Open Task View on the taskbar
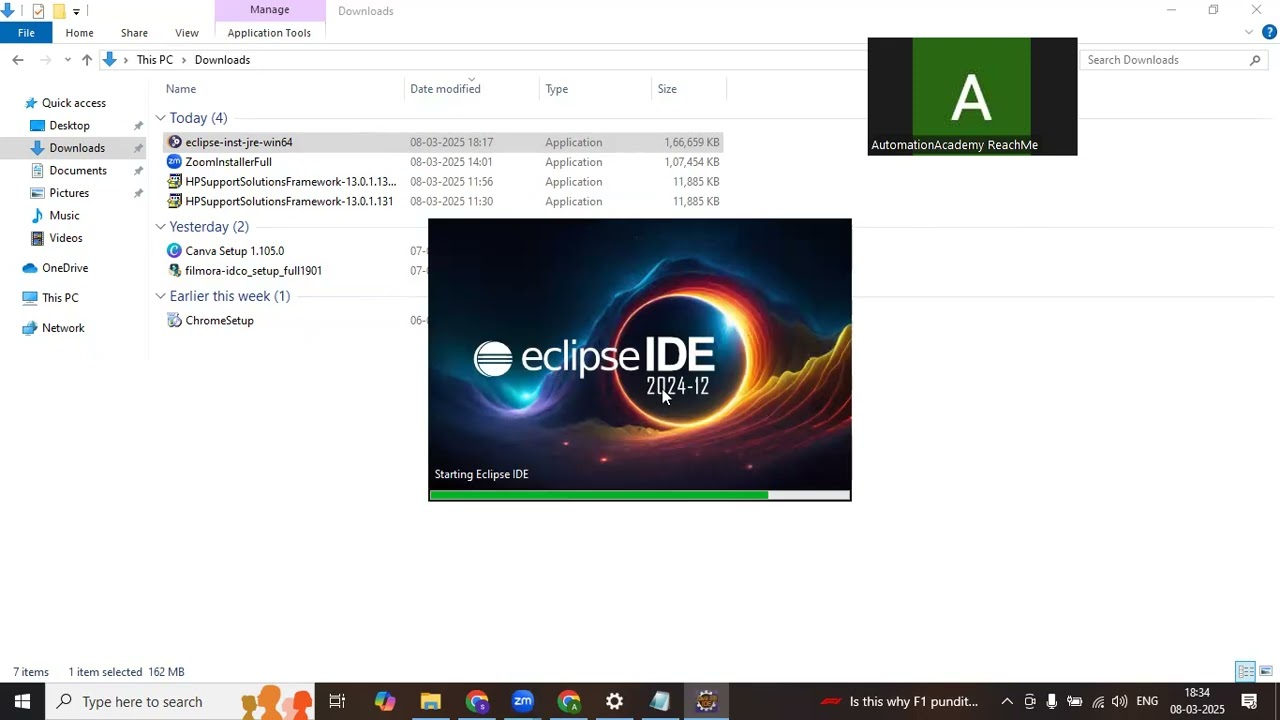This screenshot has width=1280, height=720. tap(337, 701)
